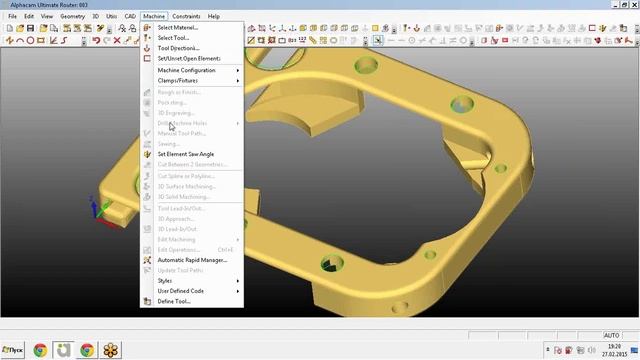The image size is (640, 360).
Task: Click the yellow square toolbar icon
Action: [375, 28]
